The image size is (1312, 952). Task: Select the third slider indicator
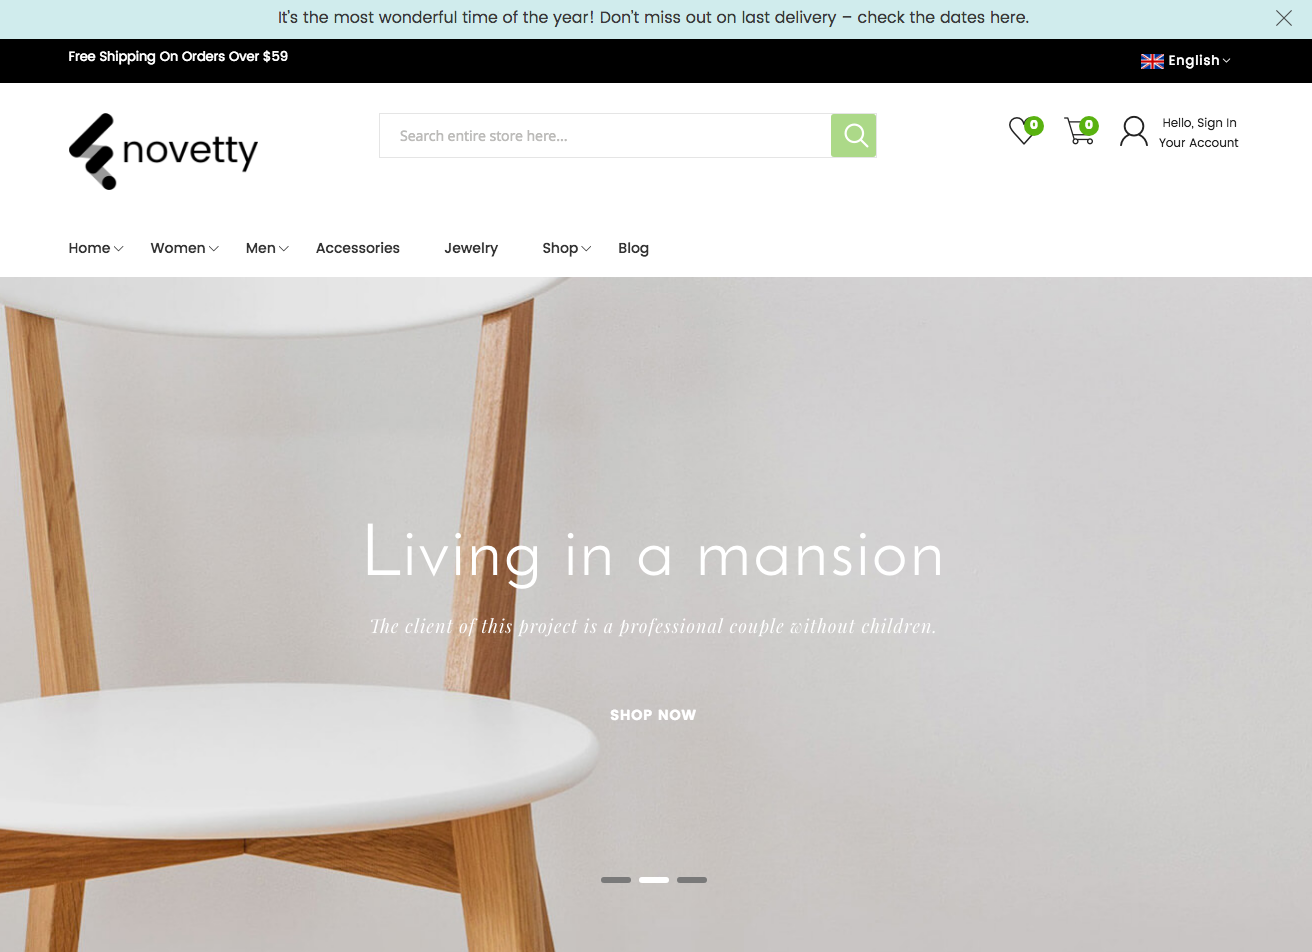692,880
